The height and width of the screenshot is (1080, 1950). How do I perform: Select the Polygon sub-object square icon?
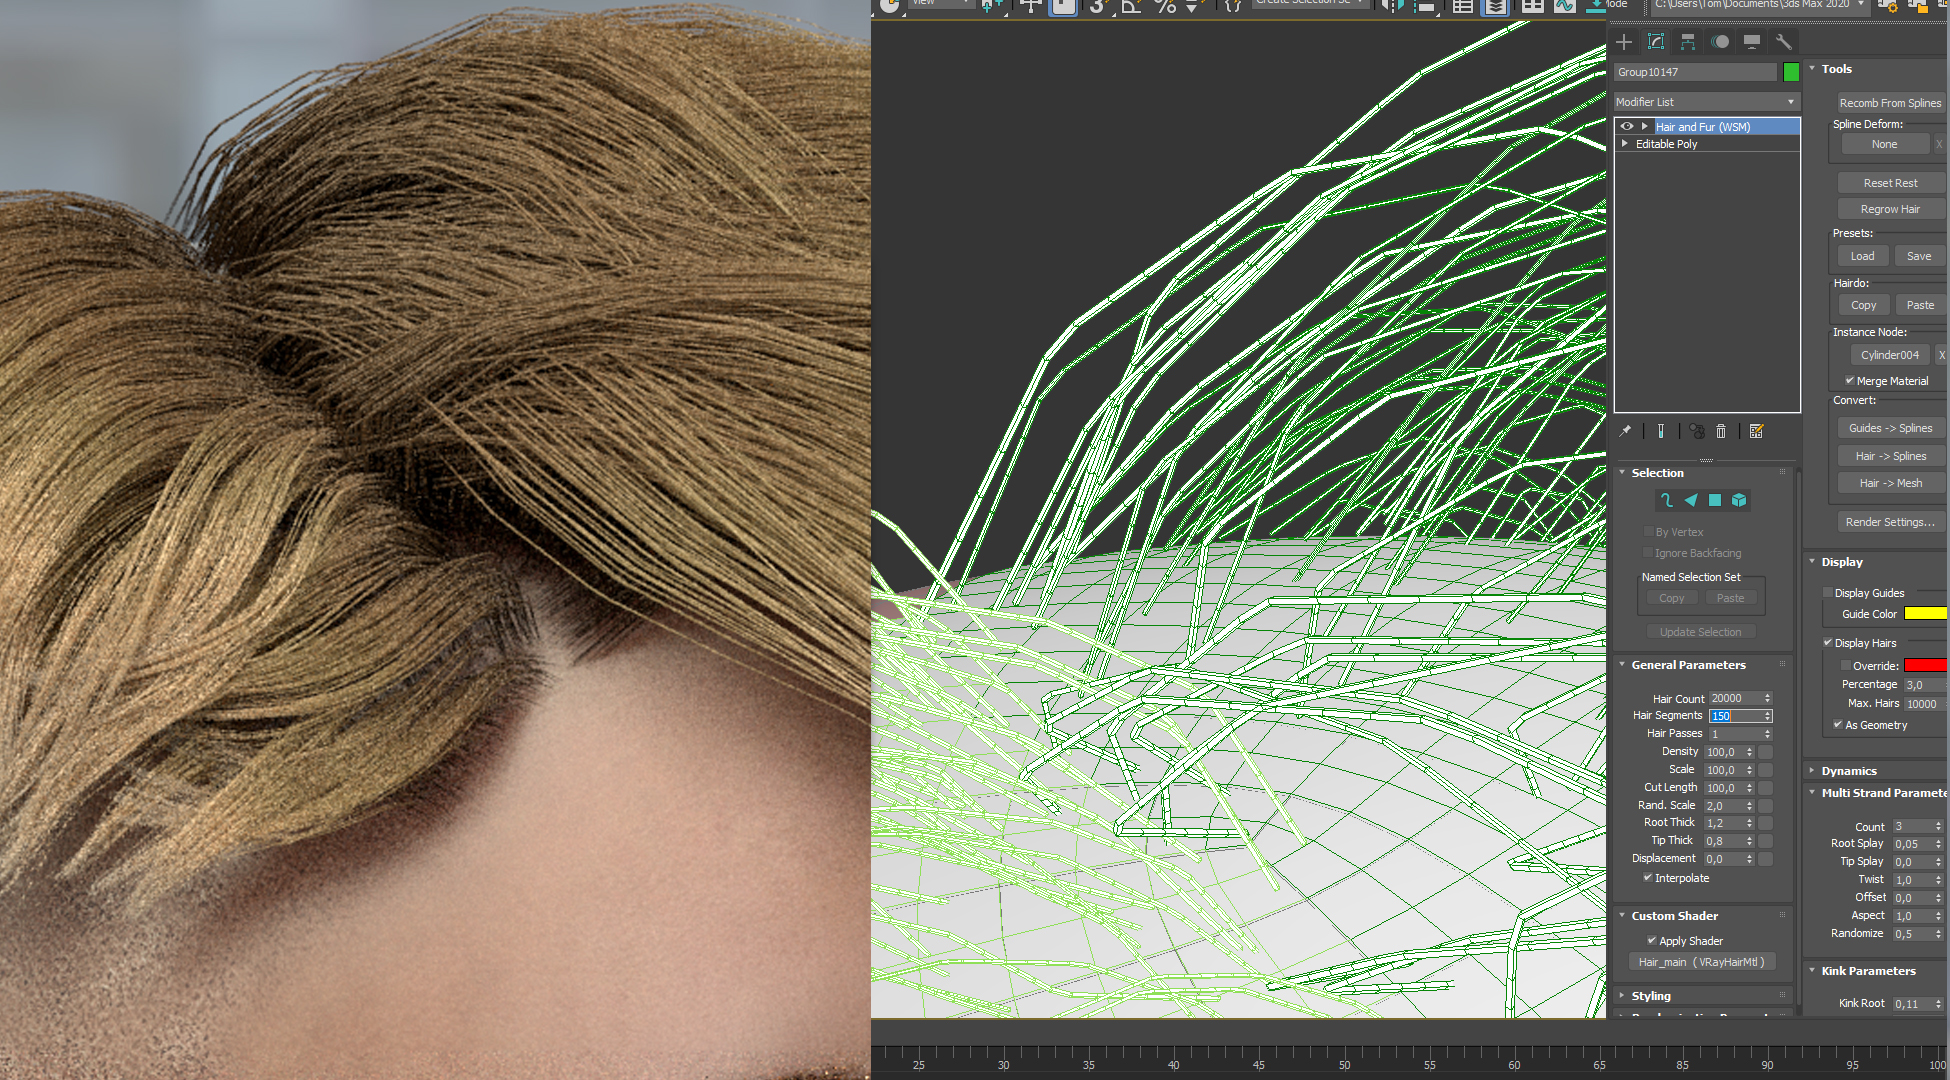point(1715,500)
